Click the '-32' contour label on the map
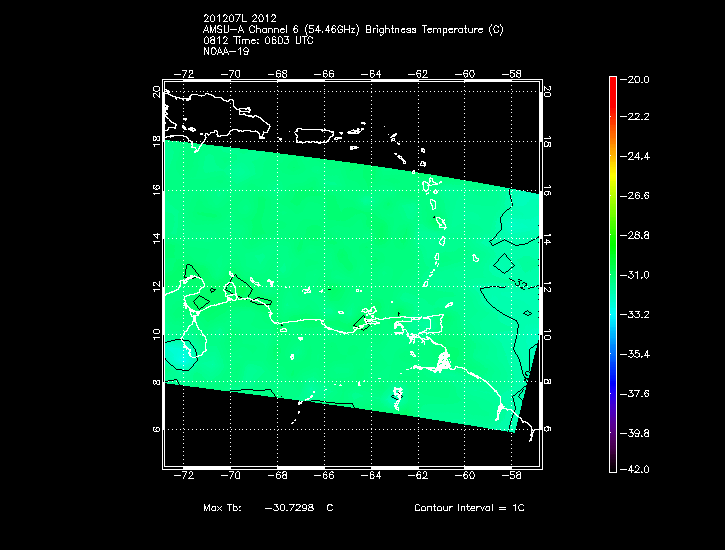The width and height of the screenshot is (725, 550). [x=520, y=284]
